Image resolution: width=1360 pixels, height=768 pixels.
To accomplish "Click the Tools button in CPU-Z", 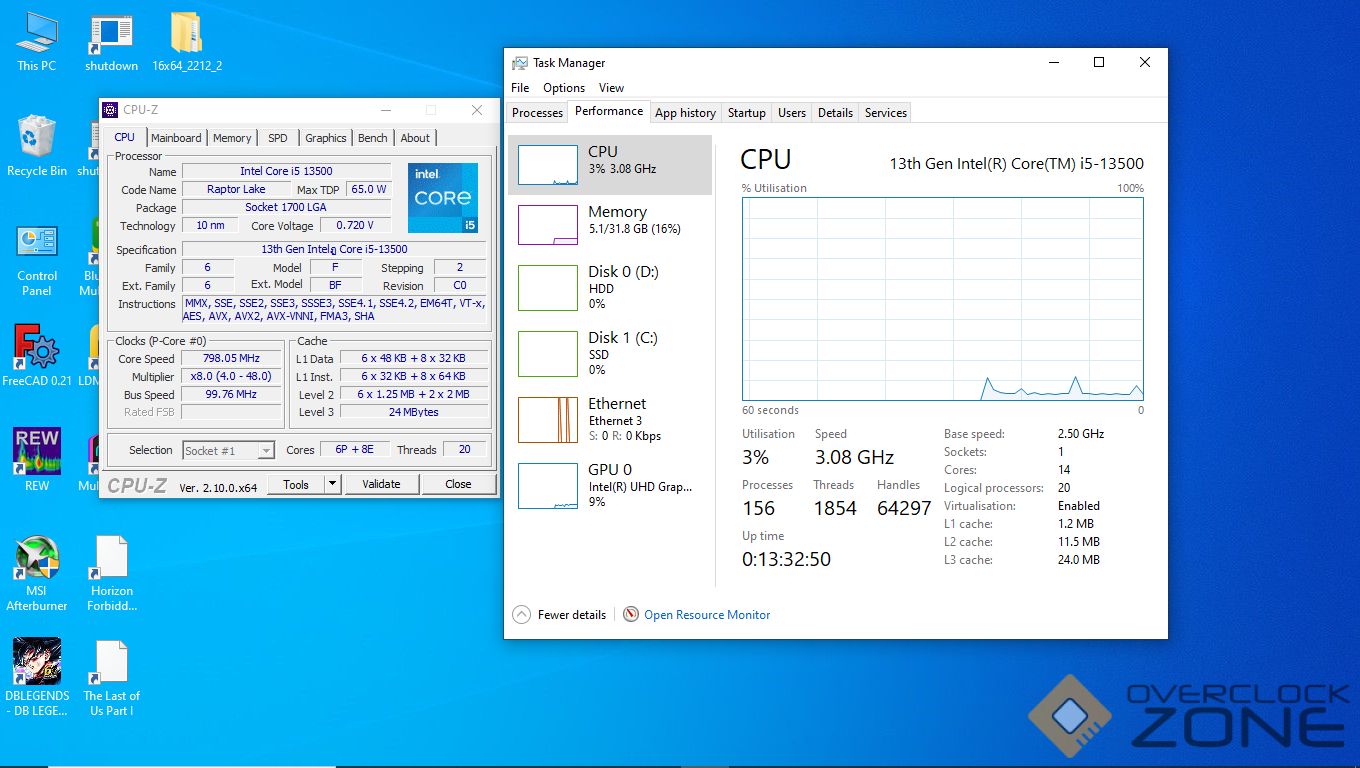I will pos(296,484).
